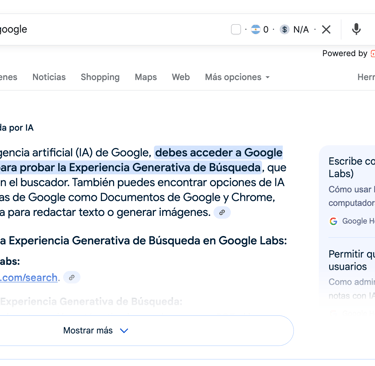Select the Web tab

(x=181, y=77)
